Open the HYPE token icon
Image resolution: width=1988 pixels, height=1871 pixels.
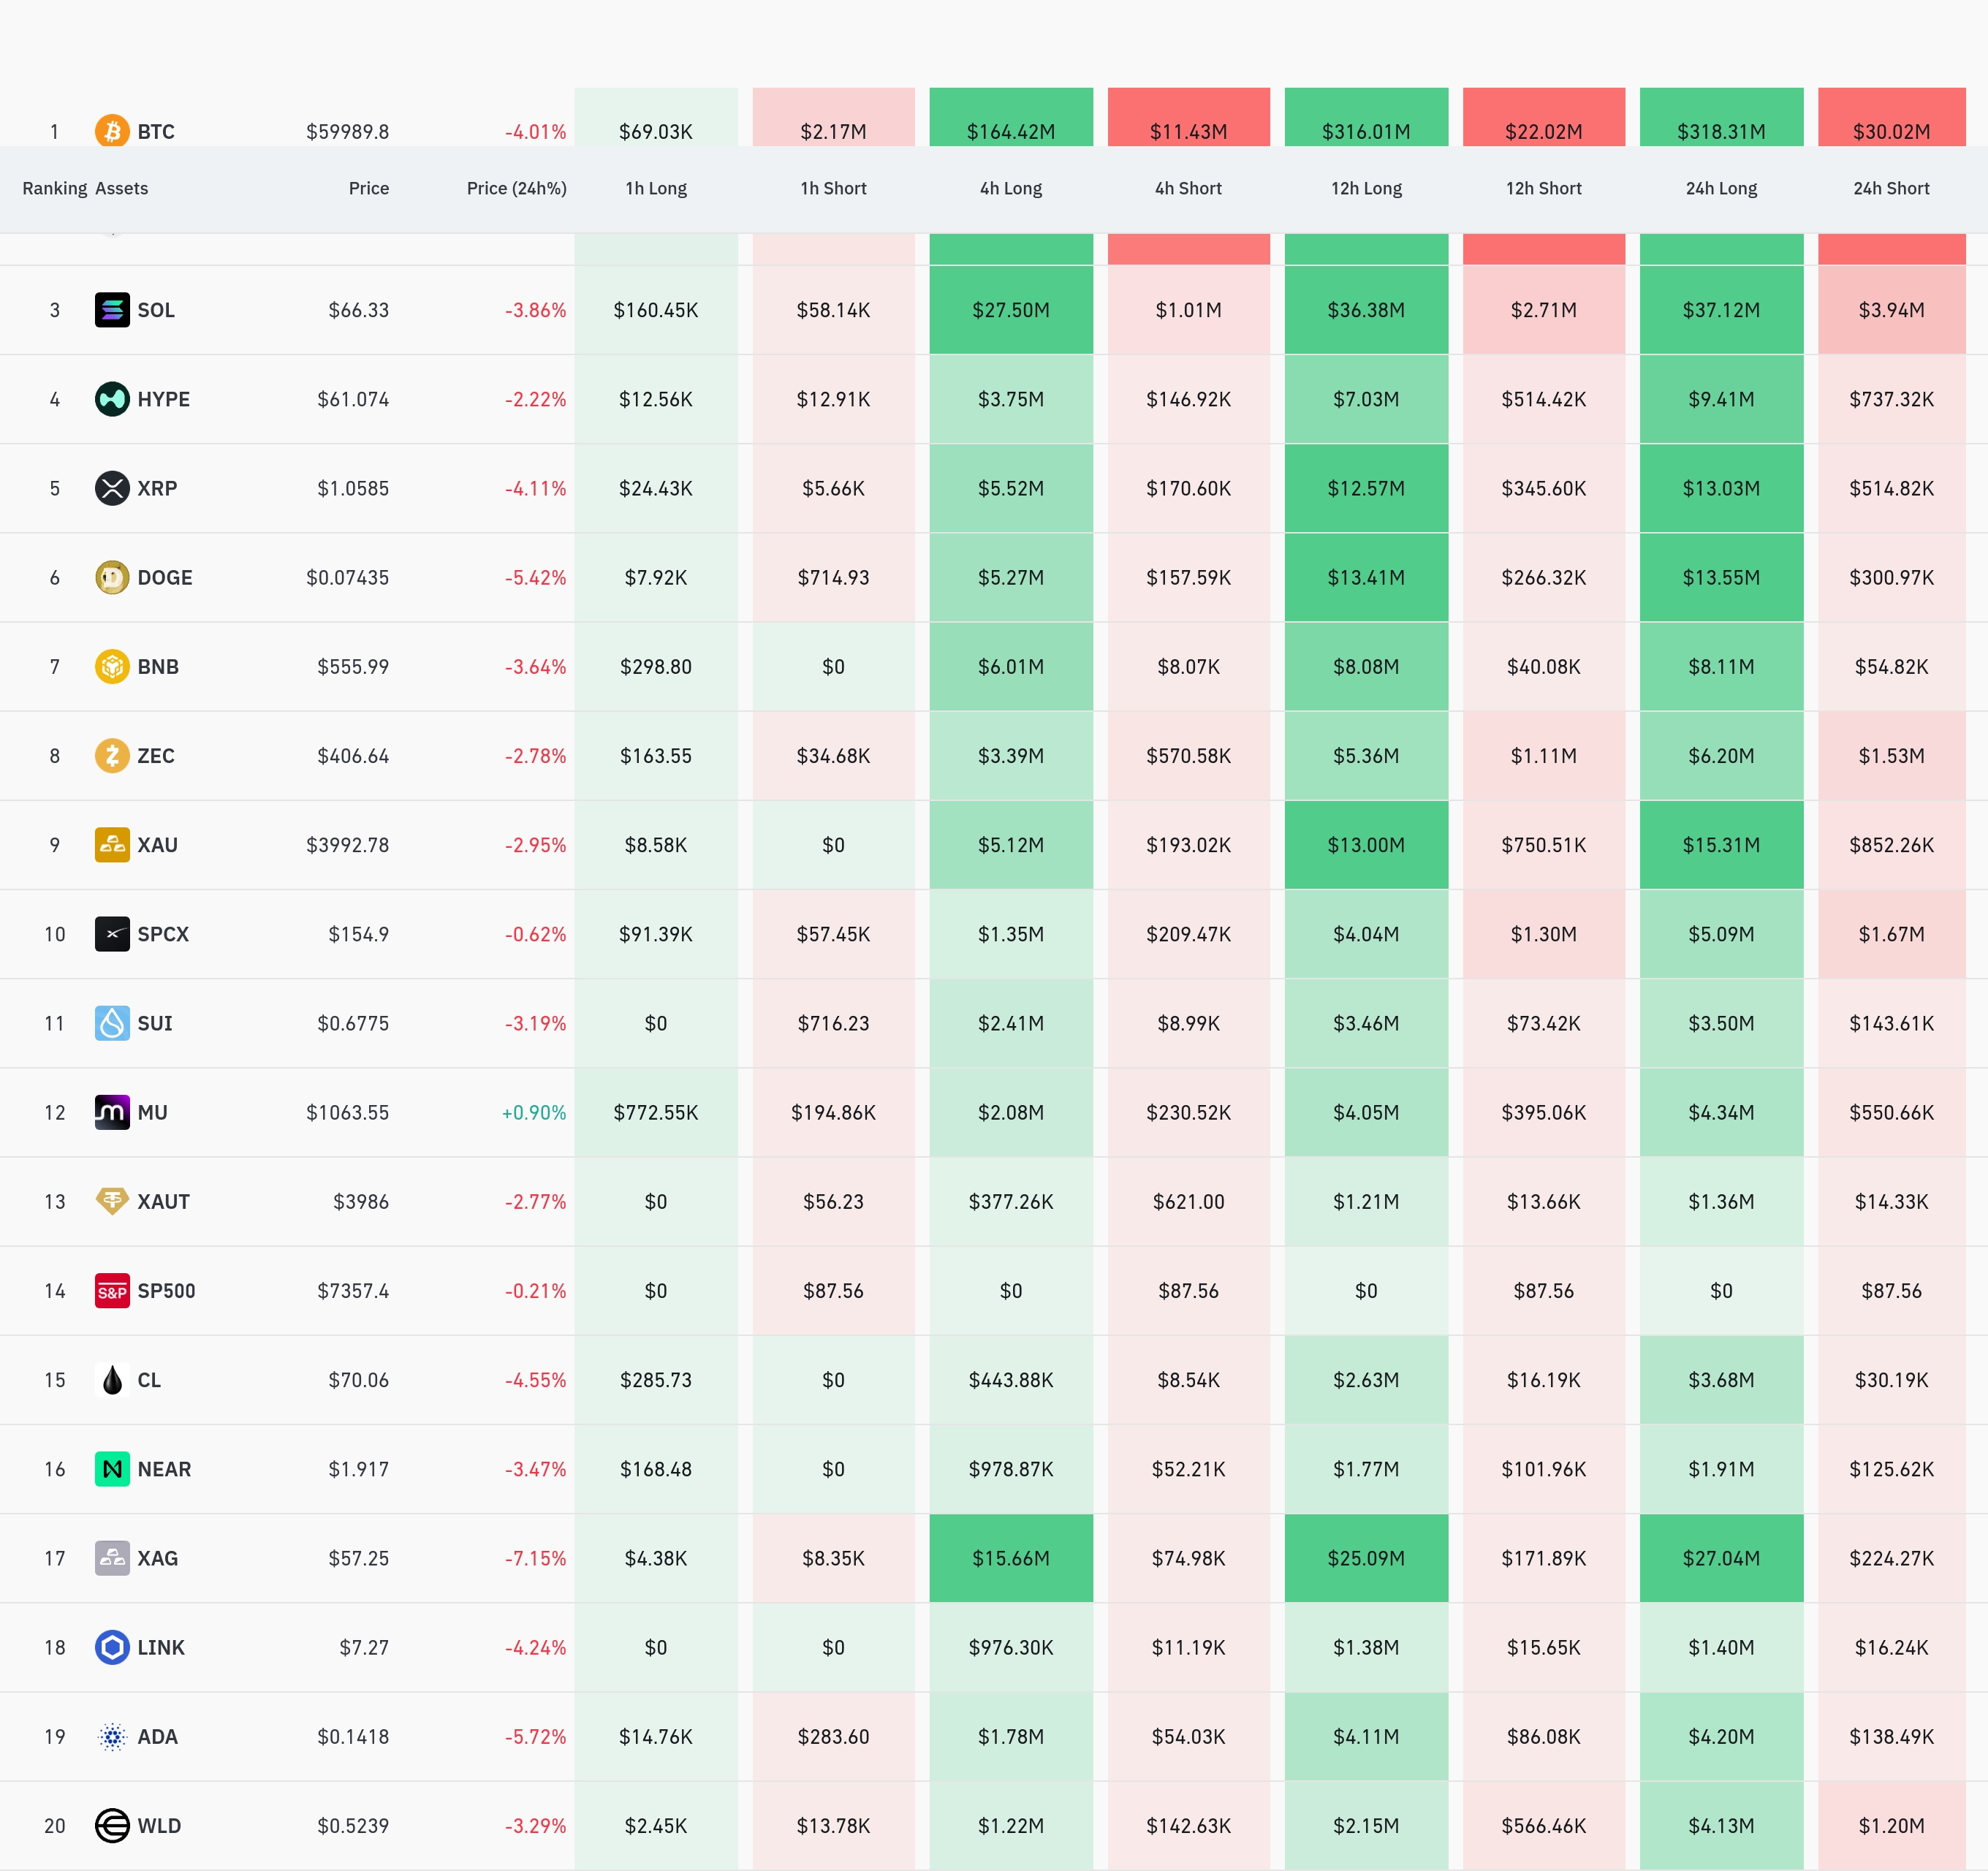click(112, 399)
